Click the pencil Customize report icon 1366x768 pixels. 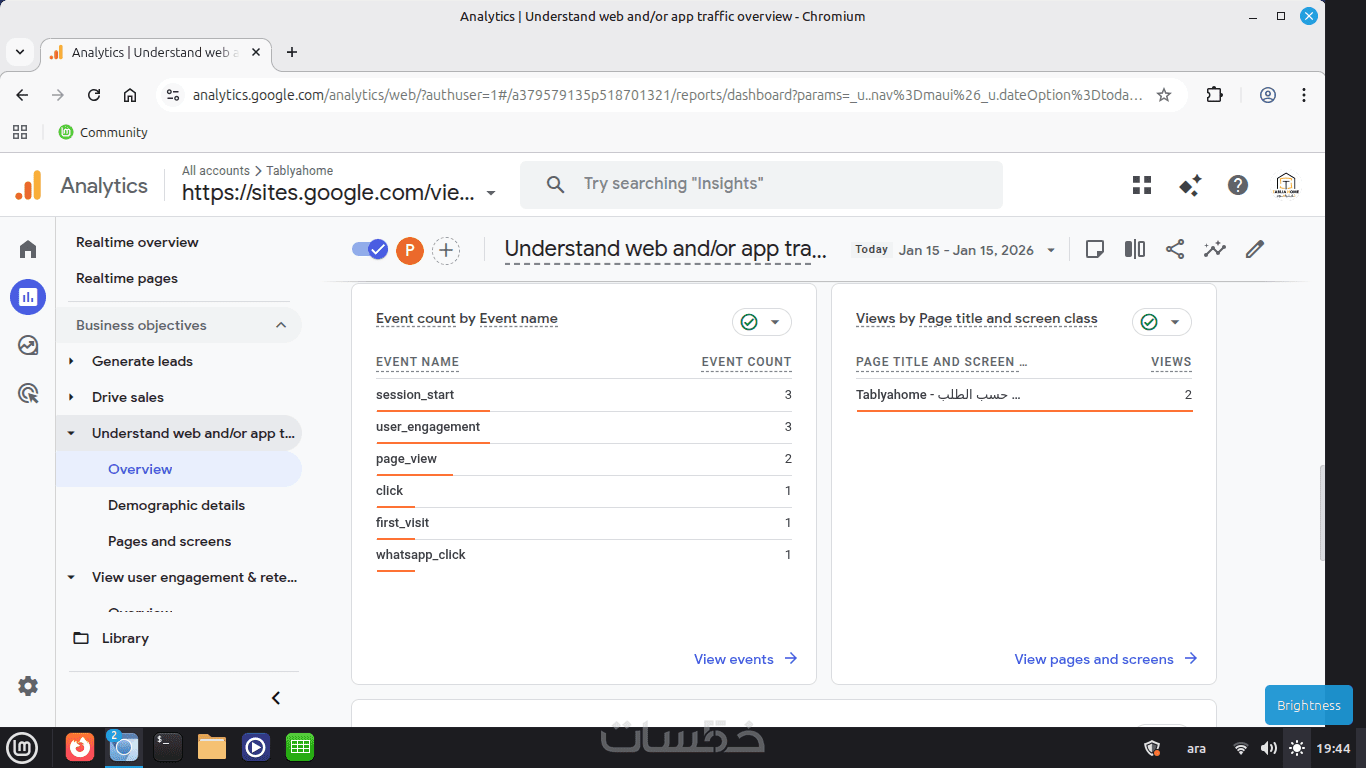1255,249
